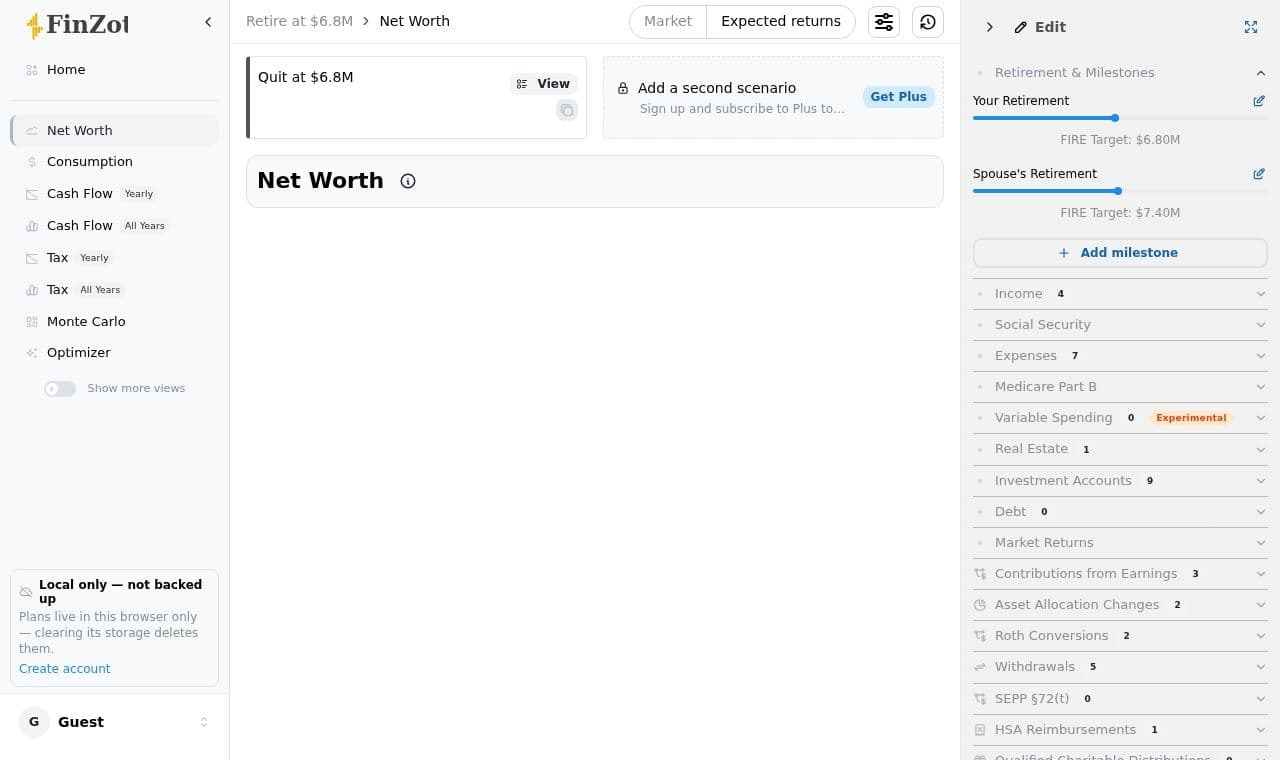Click the View button on Quit scenario
The height and width of the screenshot is (760, 1280).
[543, 84]
